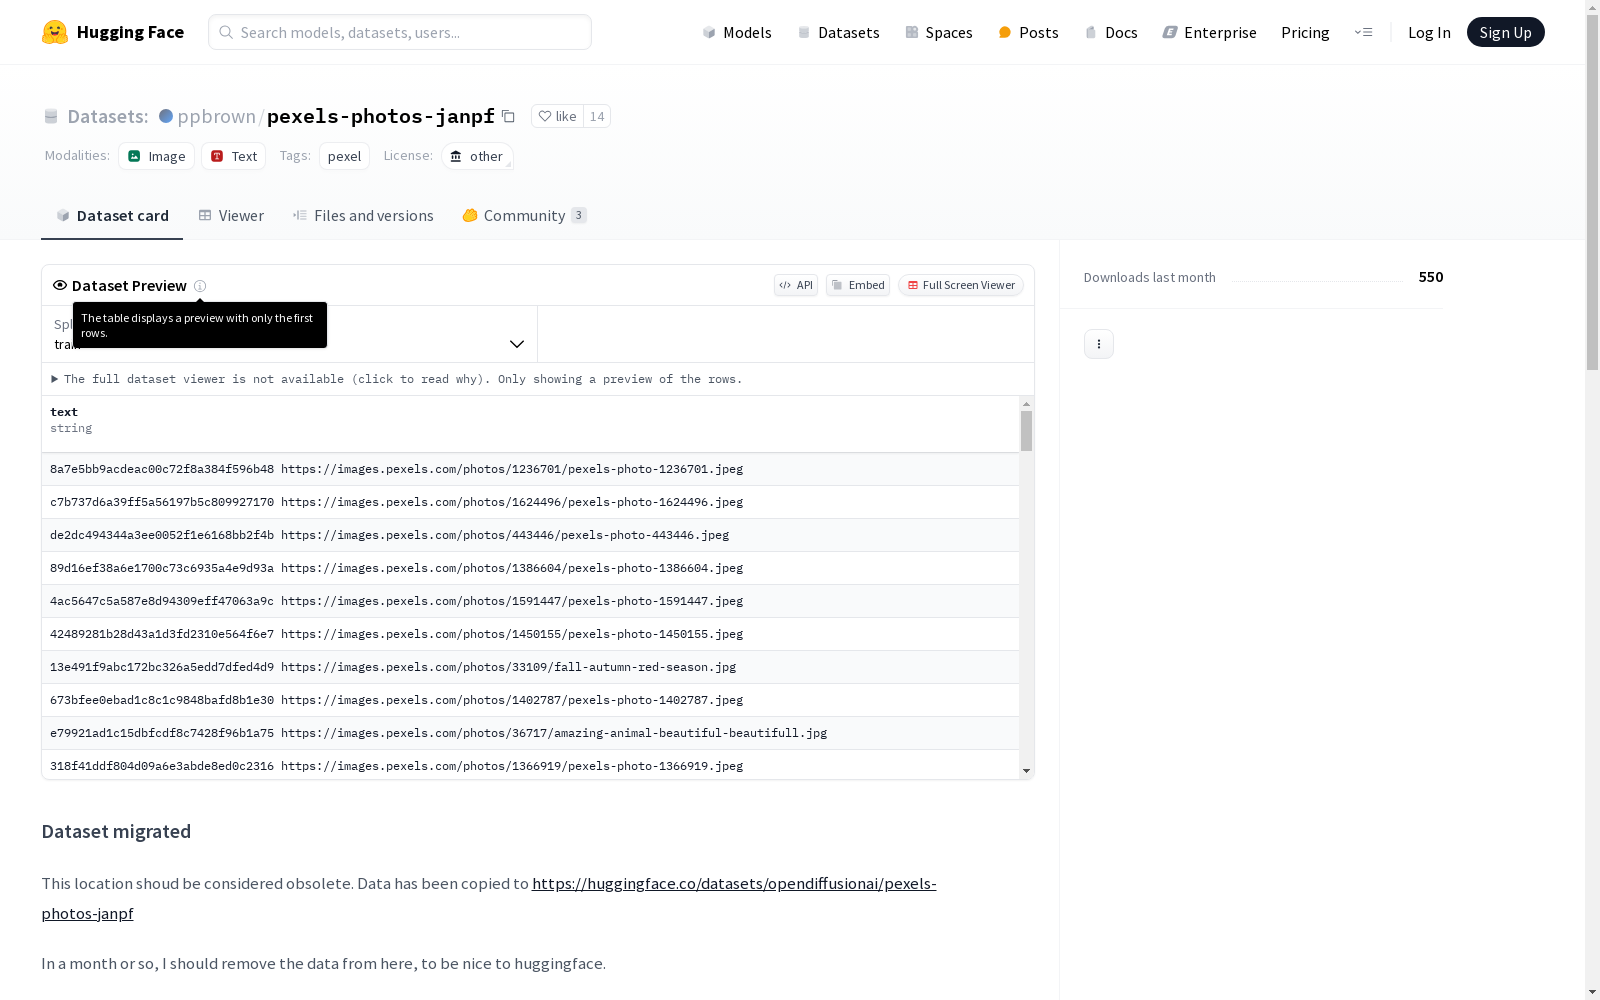
Task: Click the Datasets: breadcrumb label
Action: tap(108, 116)
